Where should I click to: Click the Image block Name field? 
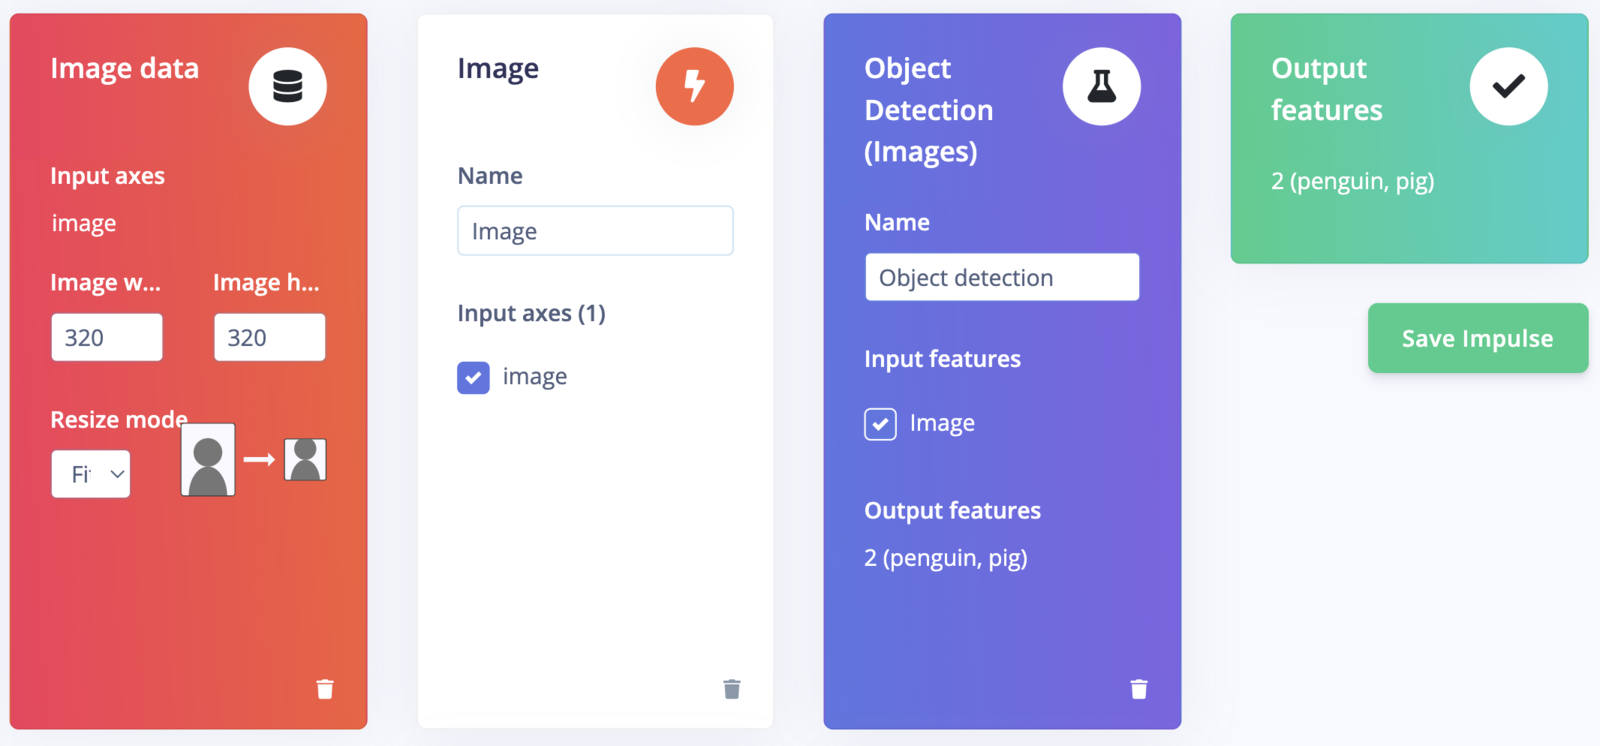595,231
